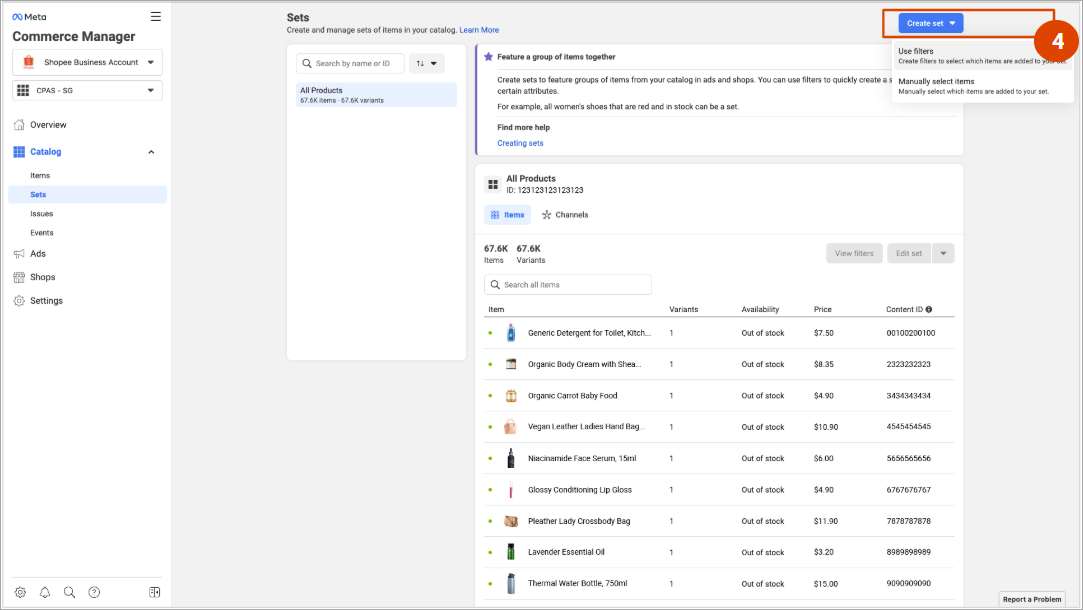1083x610 pixels.
Task: Click the Edit set button
Action: [x=909, y=254]
